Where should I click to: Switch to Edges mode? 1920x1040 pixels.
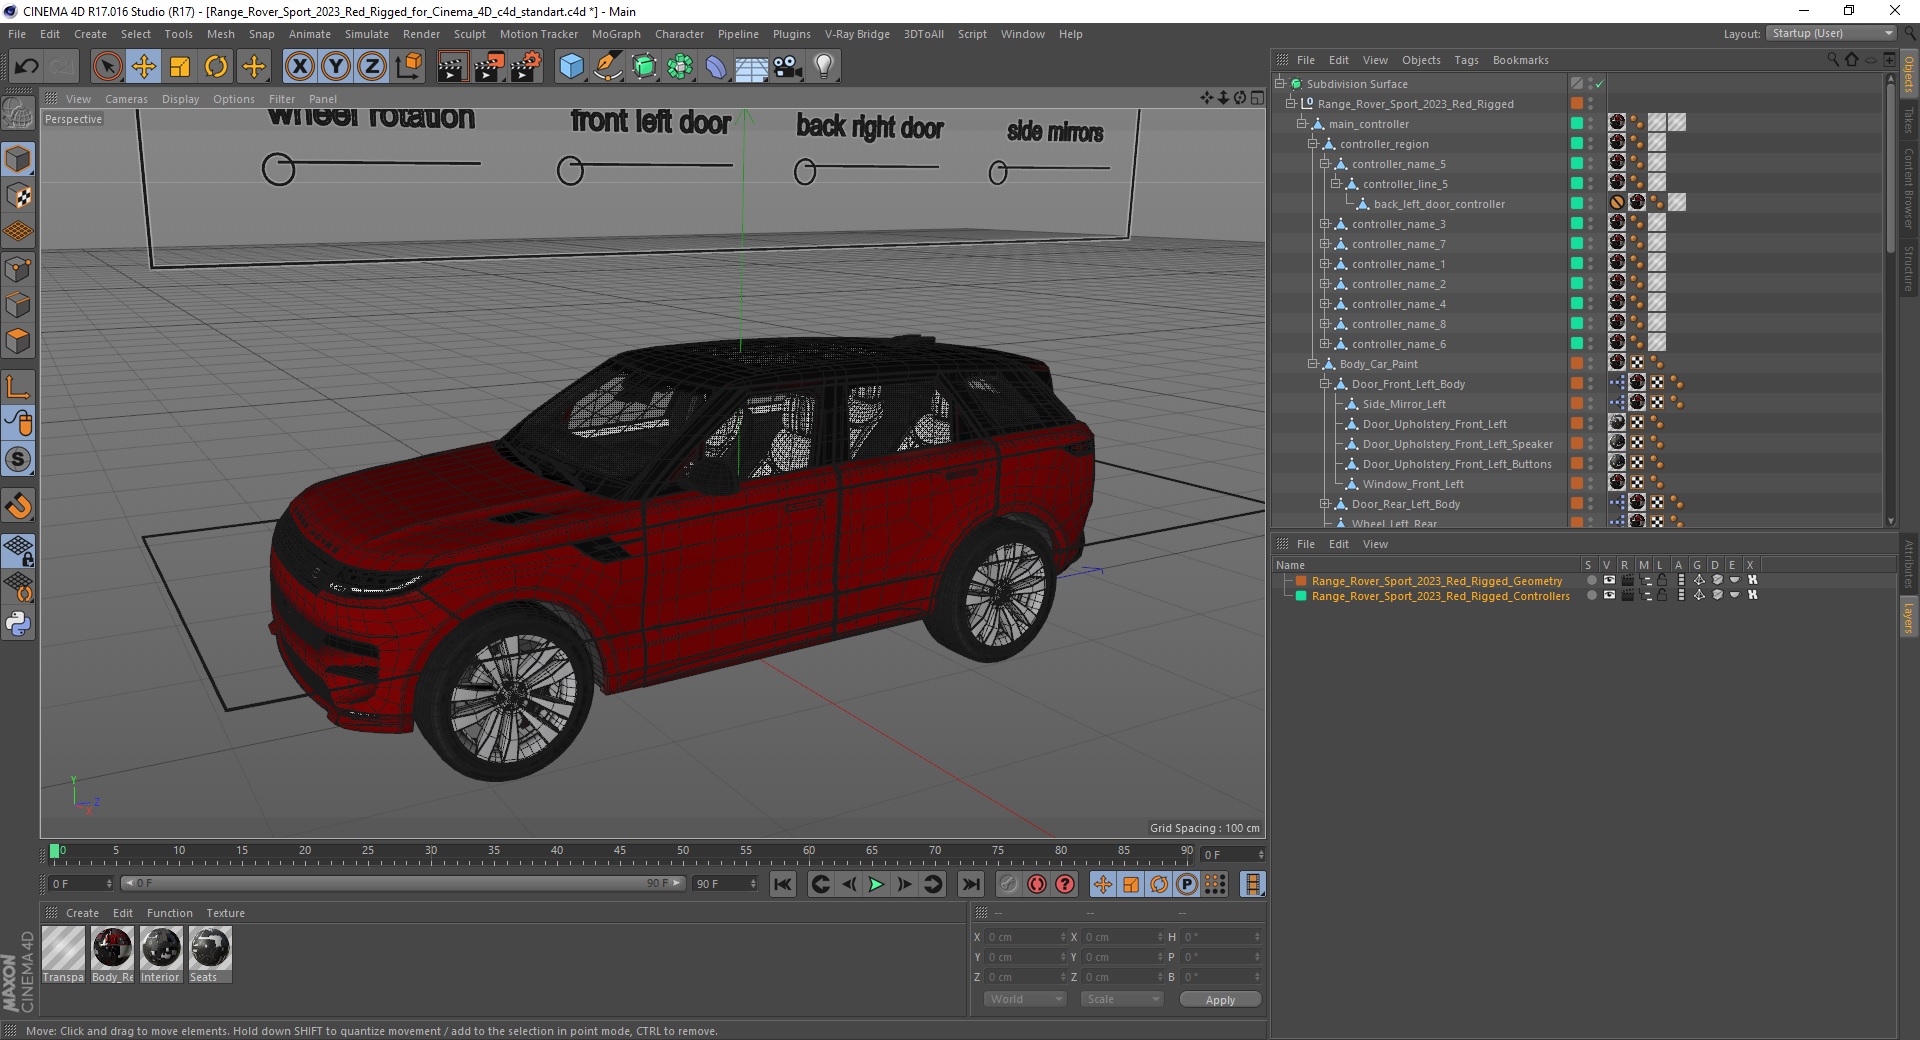coord(18,305)
